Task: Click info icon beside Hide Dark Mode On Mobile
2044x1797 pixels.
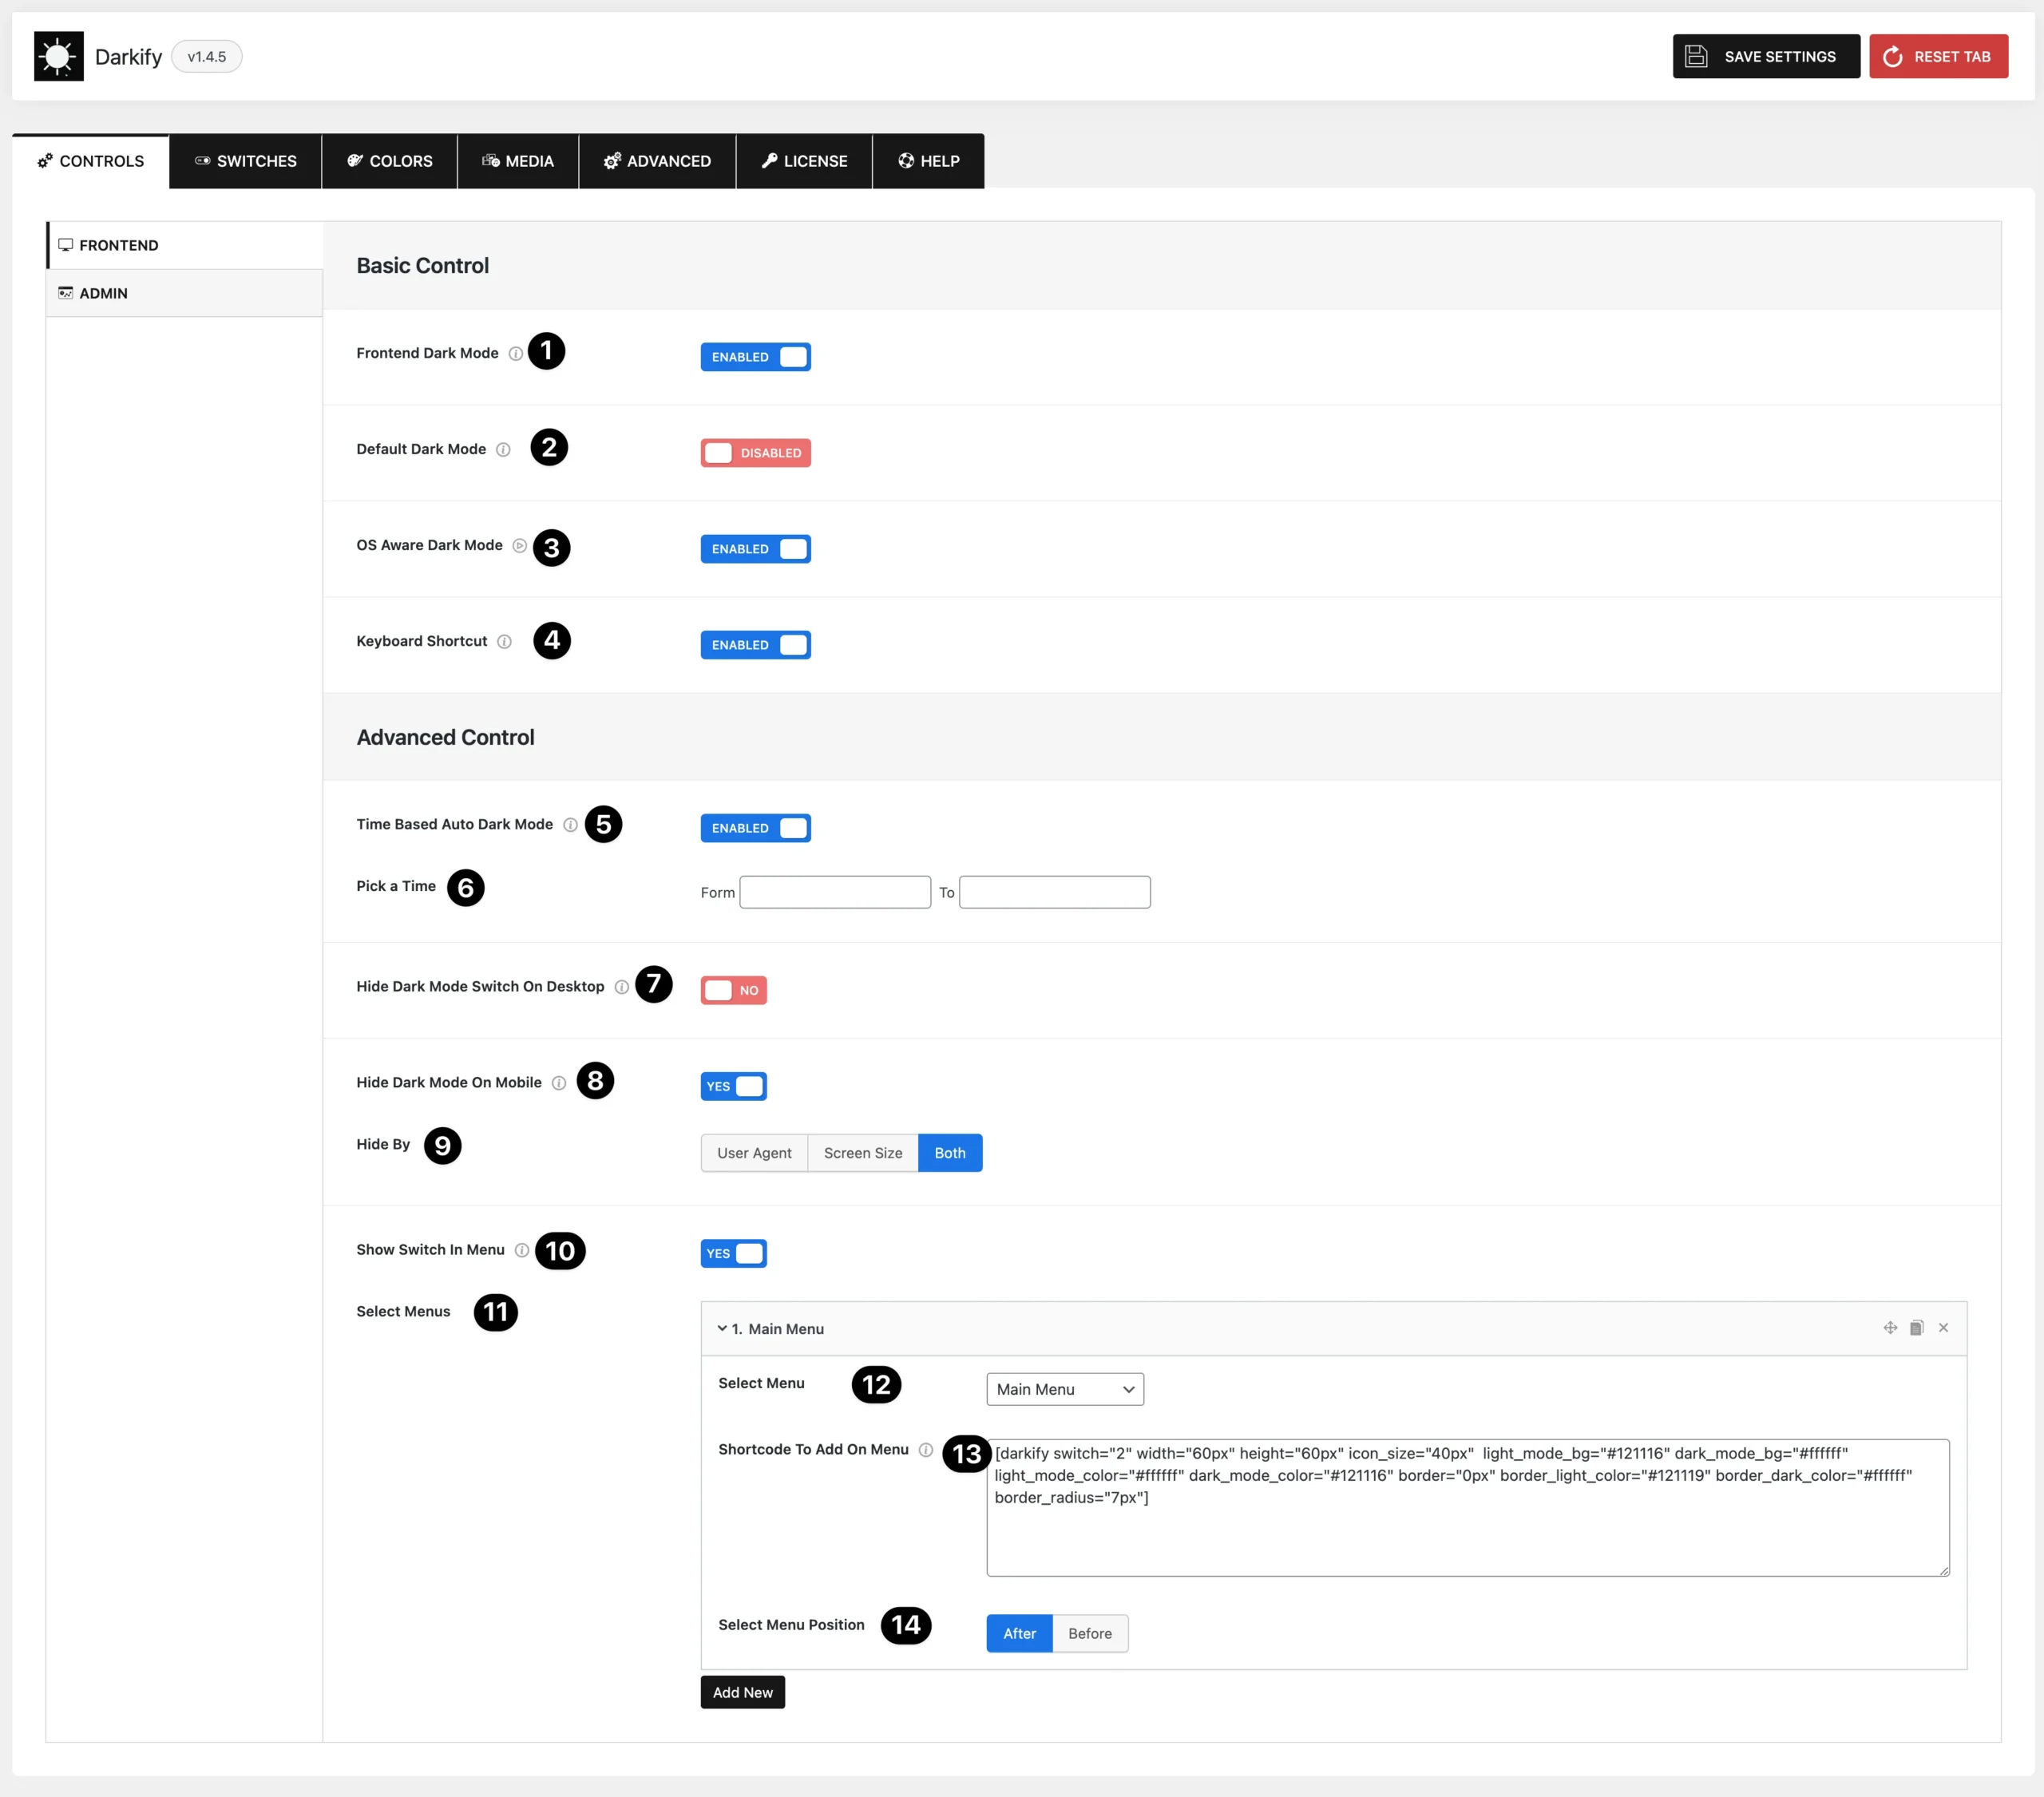Action: coord(558,1082)
